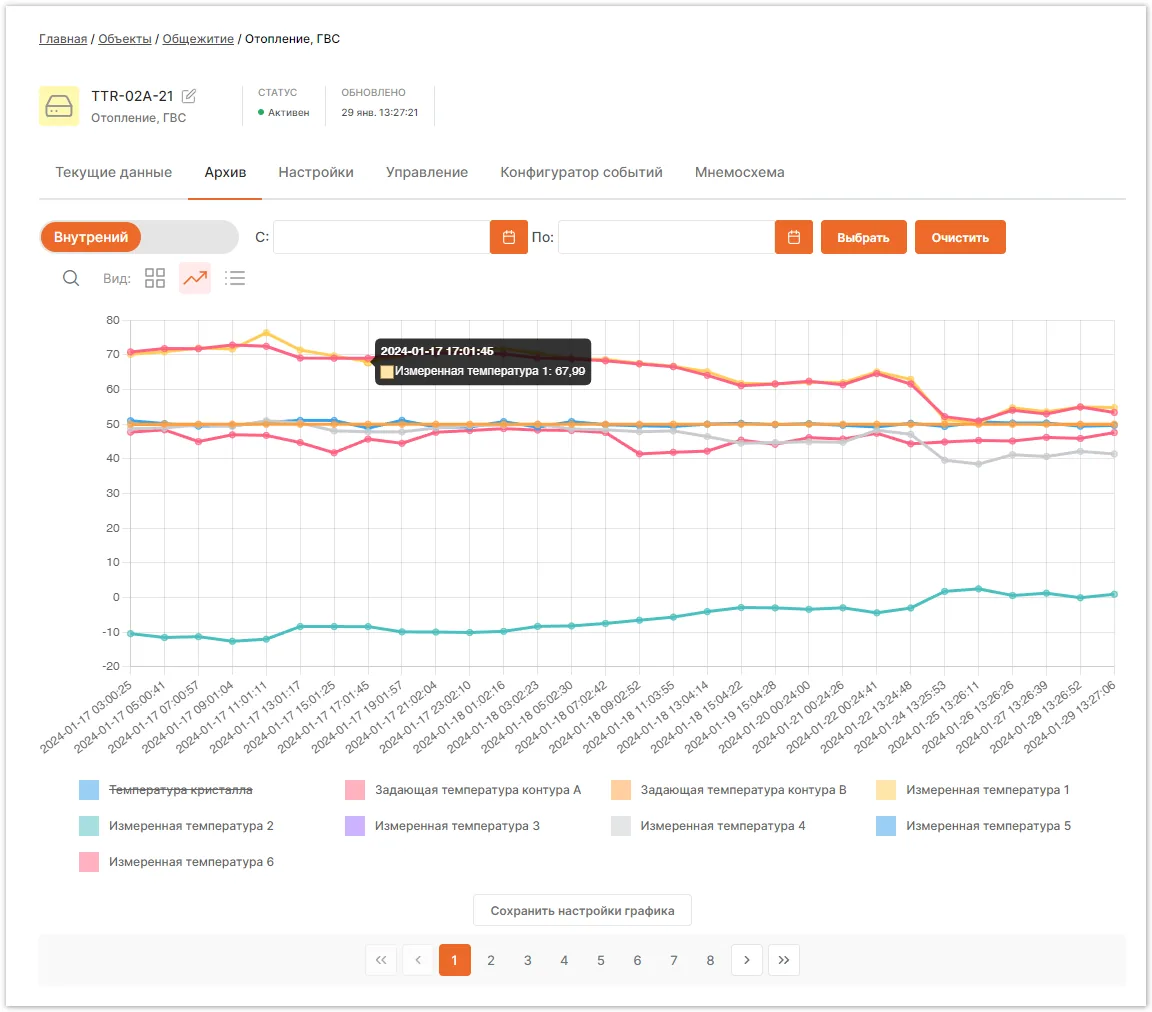Go to page 5

[601, 960]
